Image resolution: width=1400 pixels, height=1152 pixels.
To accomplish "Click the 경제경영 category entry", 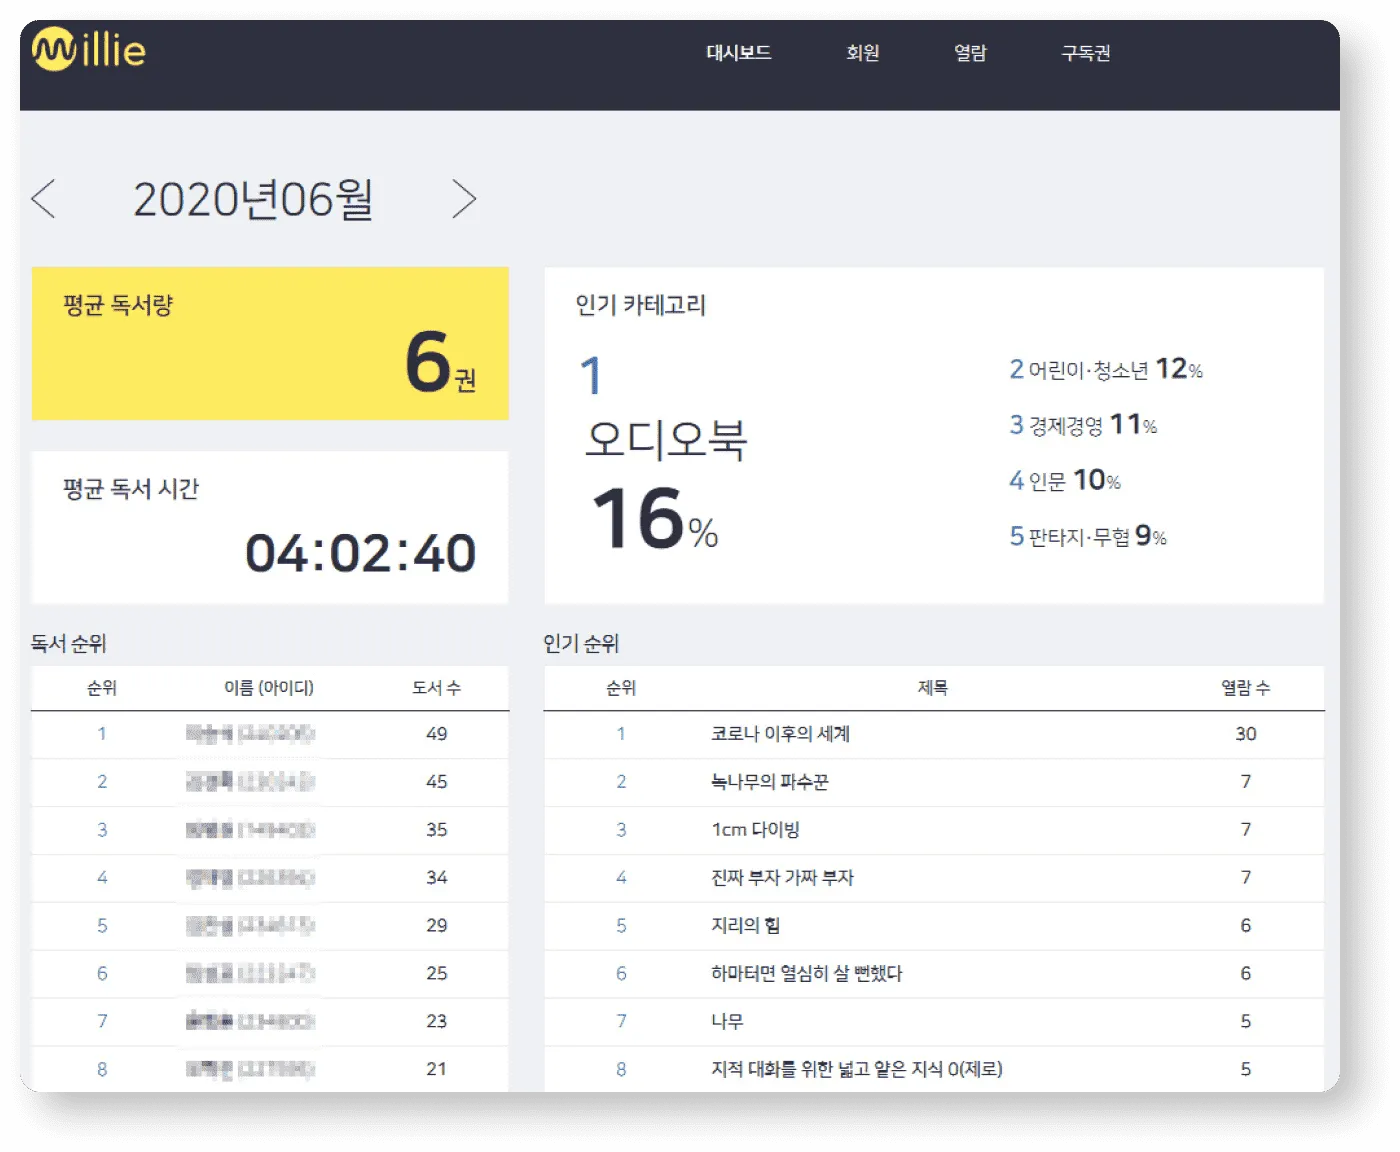I will click(1083, 424).
